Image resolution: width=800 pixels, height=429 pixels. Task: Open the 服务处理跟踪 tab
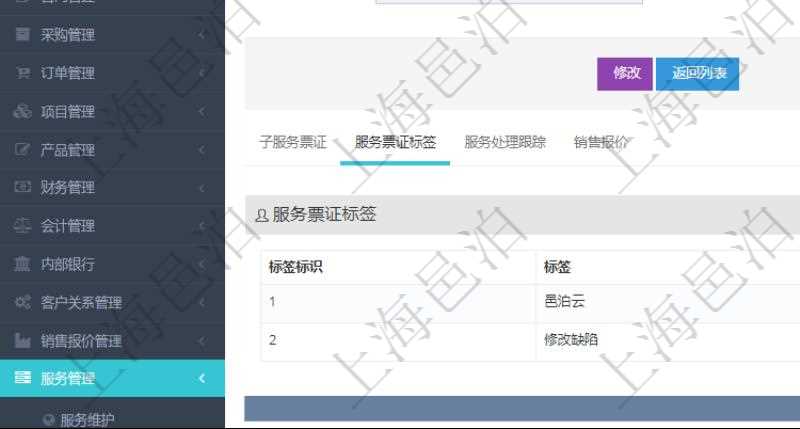(x=505, y=142)
